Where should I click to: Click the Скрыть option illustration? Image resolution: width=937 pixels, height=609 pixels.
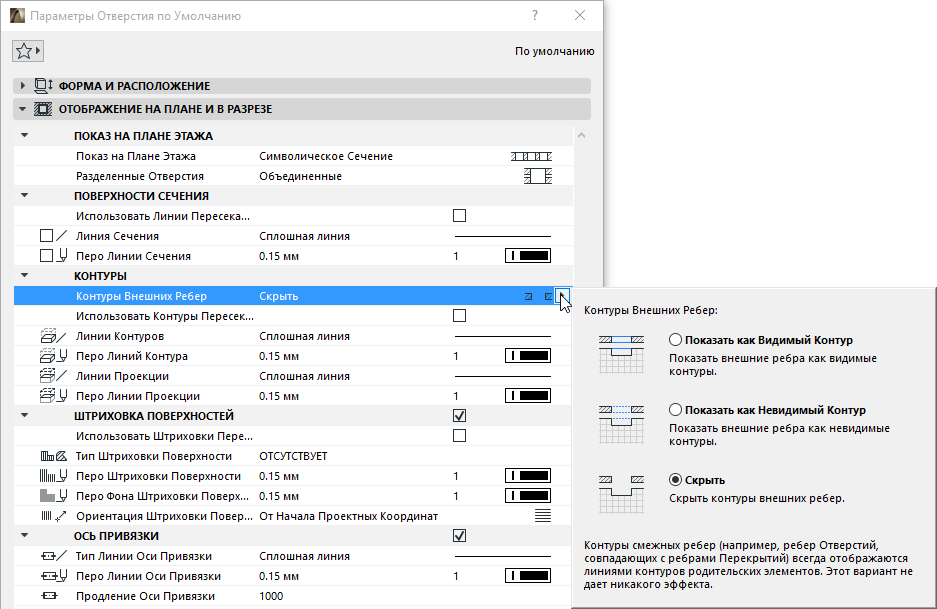(621, 494)
